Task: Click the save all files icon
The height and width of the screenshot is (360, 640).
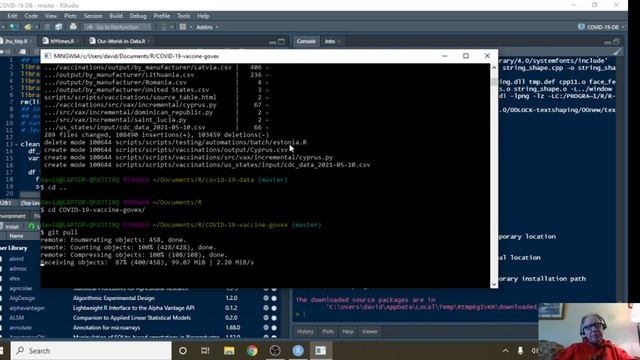Action: [59, 27]
